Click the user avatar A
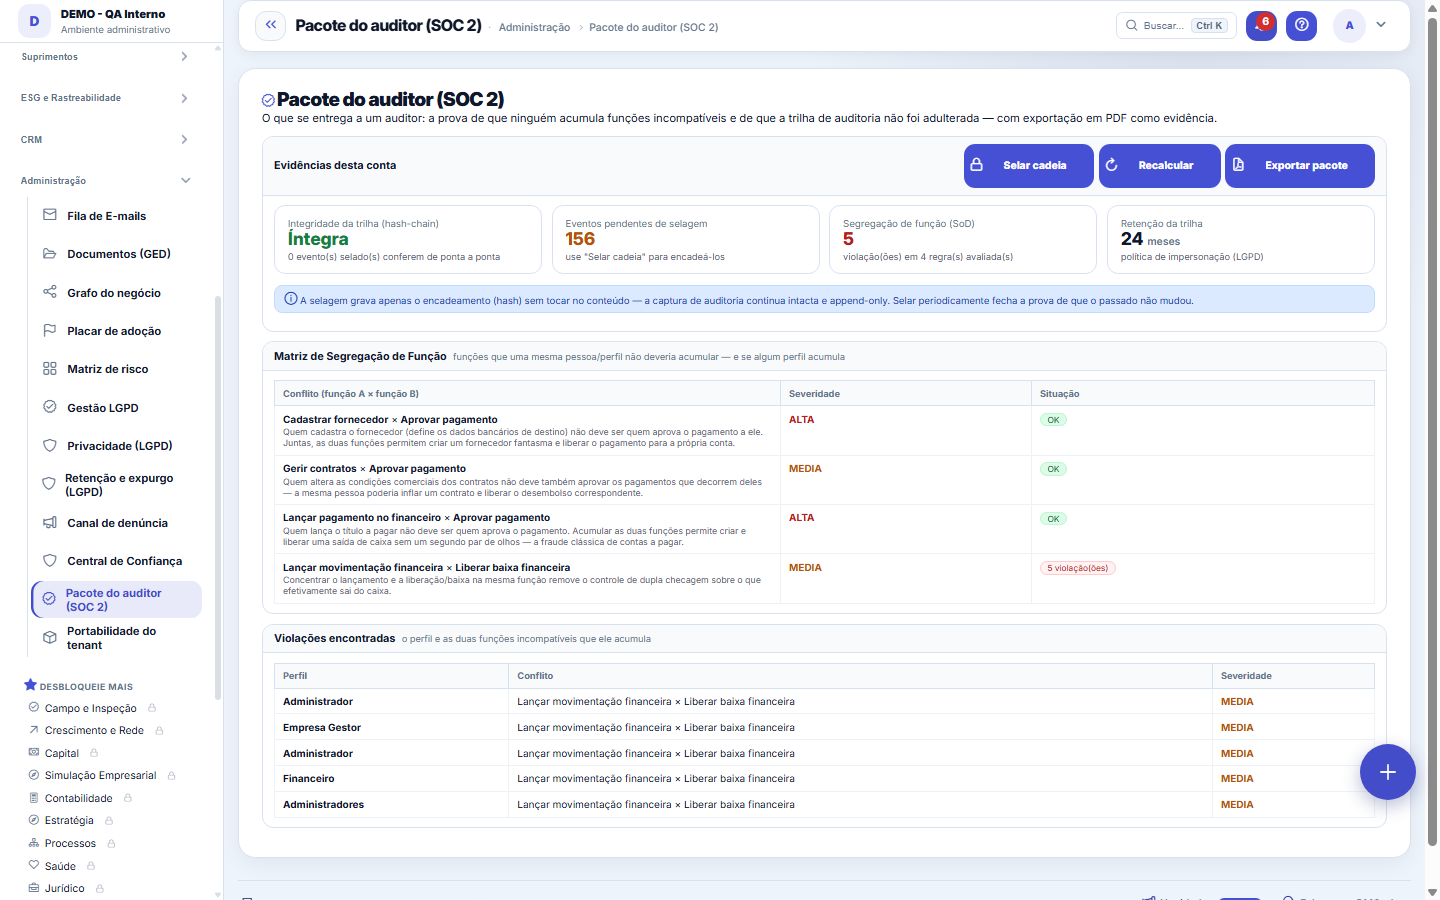The image size is (1440, 900). coord(1349,25)
